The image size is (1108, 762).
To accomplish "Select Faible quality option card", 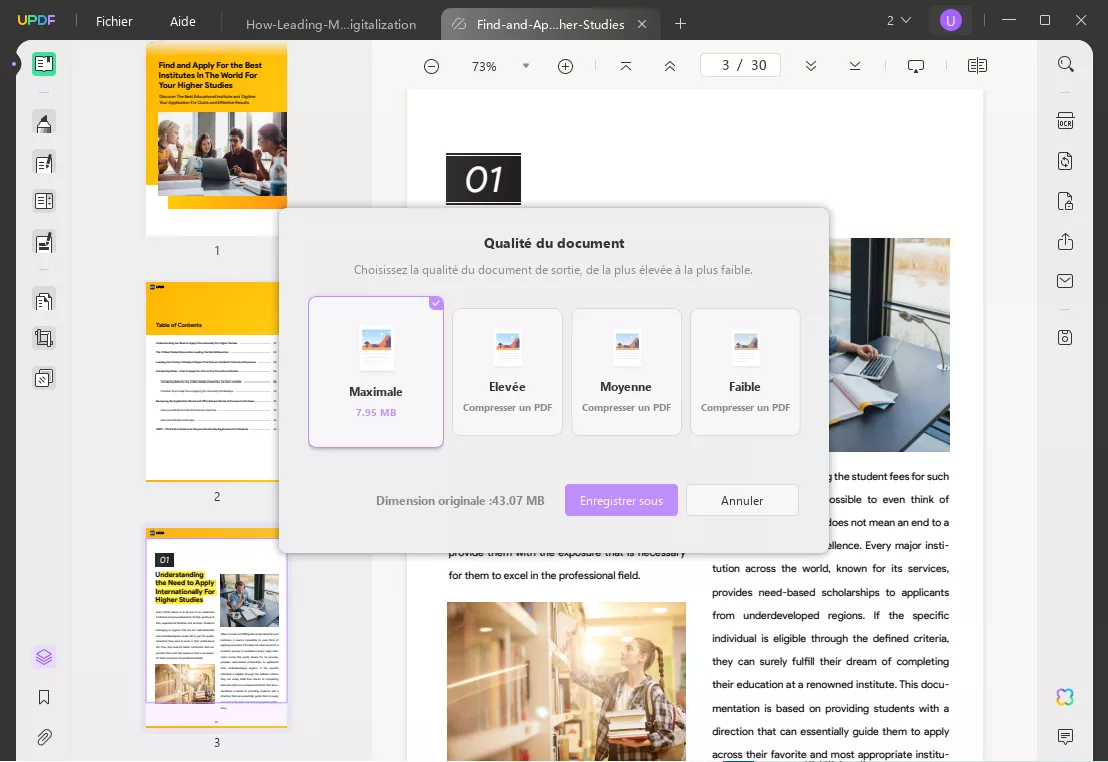I will coord(745,372).
